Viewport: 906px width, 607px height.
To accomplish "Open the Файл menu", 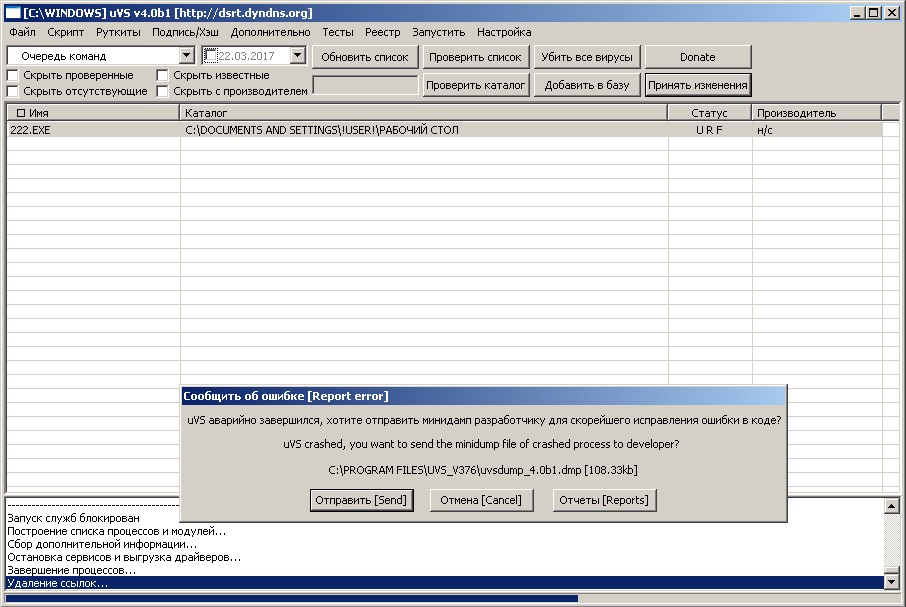I will click(x=23, y=32).
